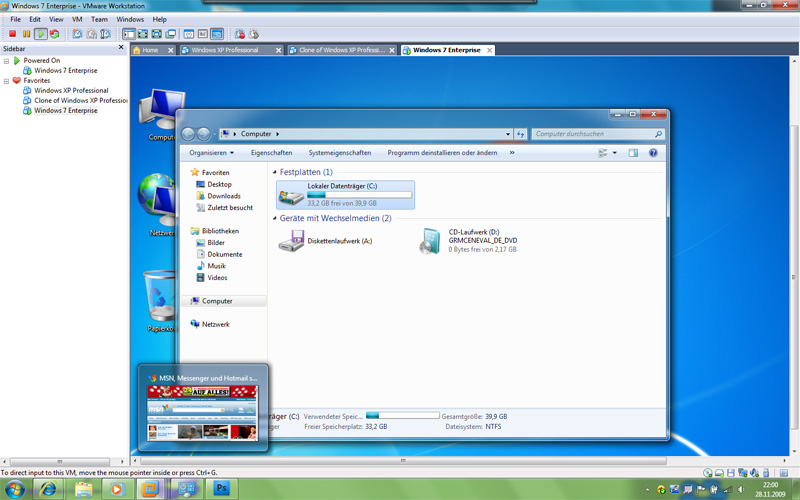This screenshot has width=800, height=500.
Task: Click the Explorer back navigation arrow
Action: (x=188, y=134)
